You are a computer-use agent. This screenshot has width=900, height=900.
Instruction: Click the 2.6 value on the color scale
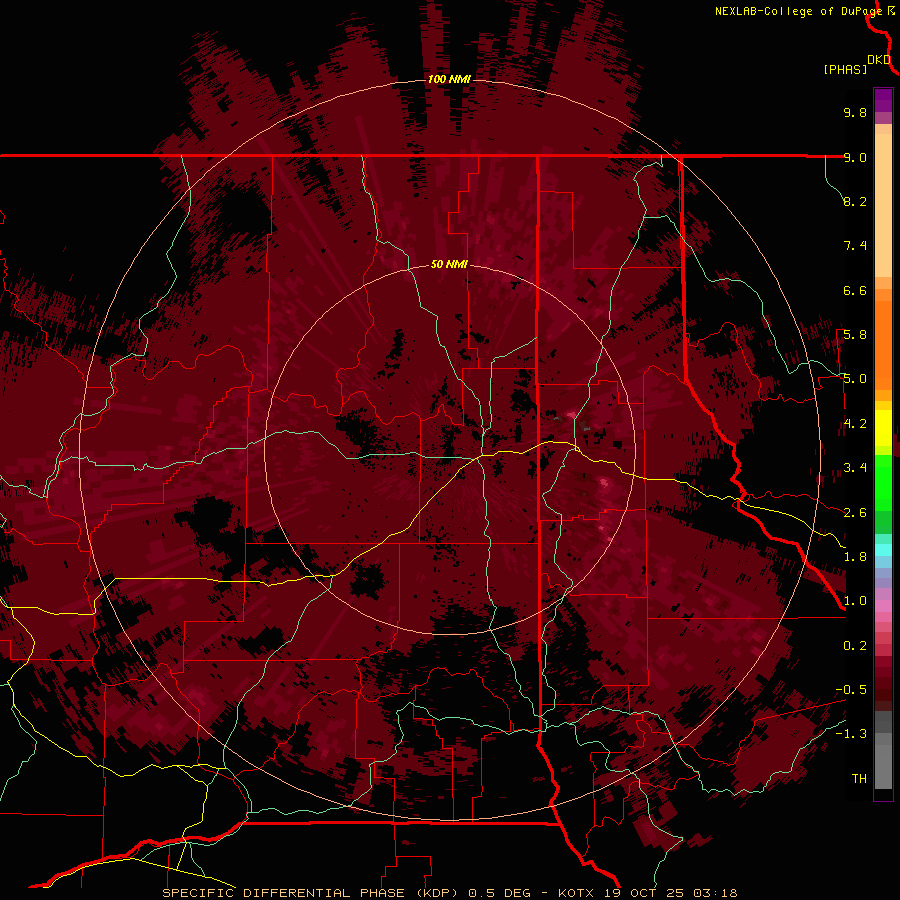[x=855, y=513]
